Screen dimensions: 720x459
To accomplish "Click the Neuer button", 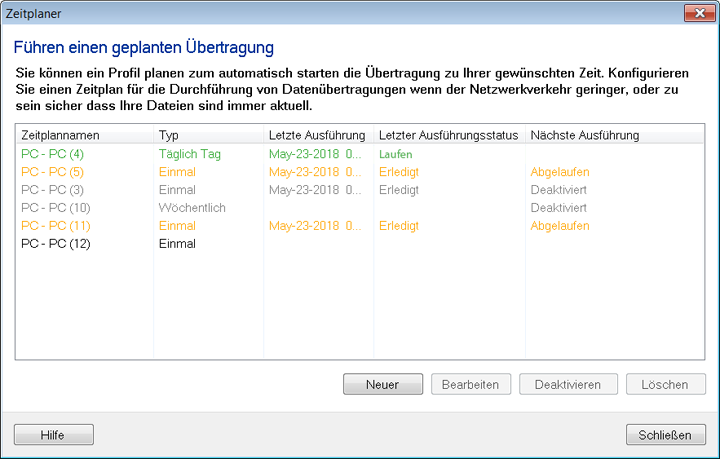I will point(382,385).
